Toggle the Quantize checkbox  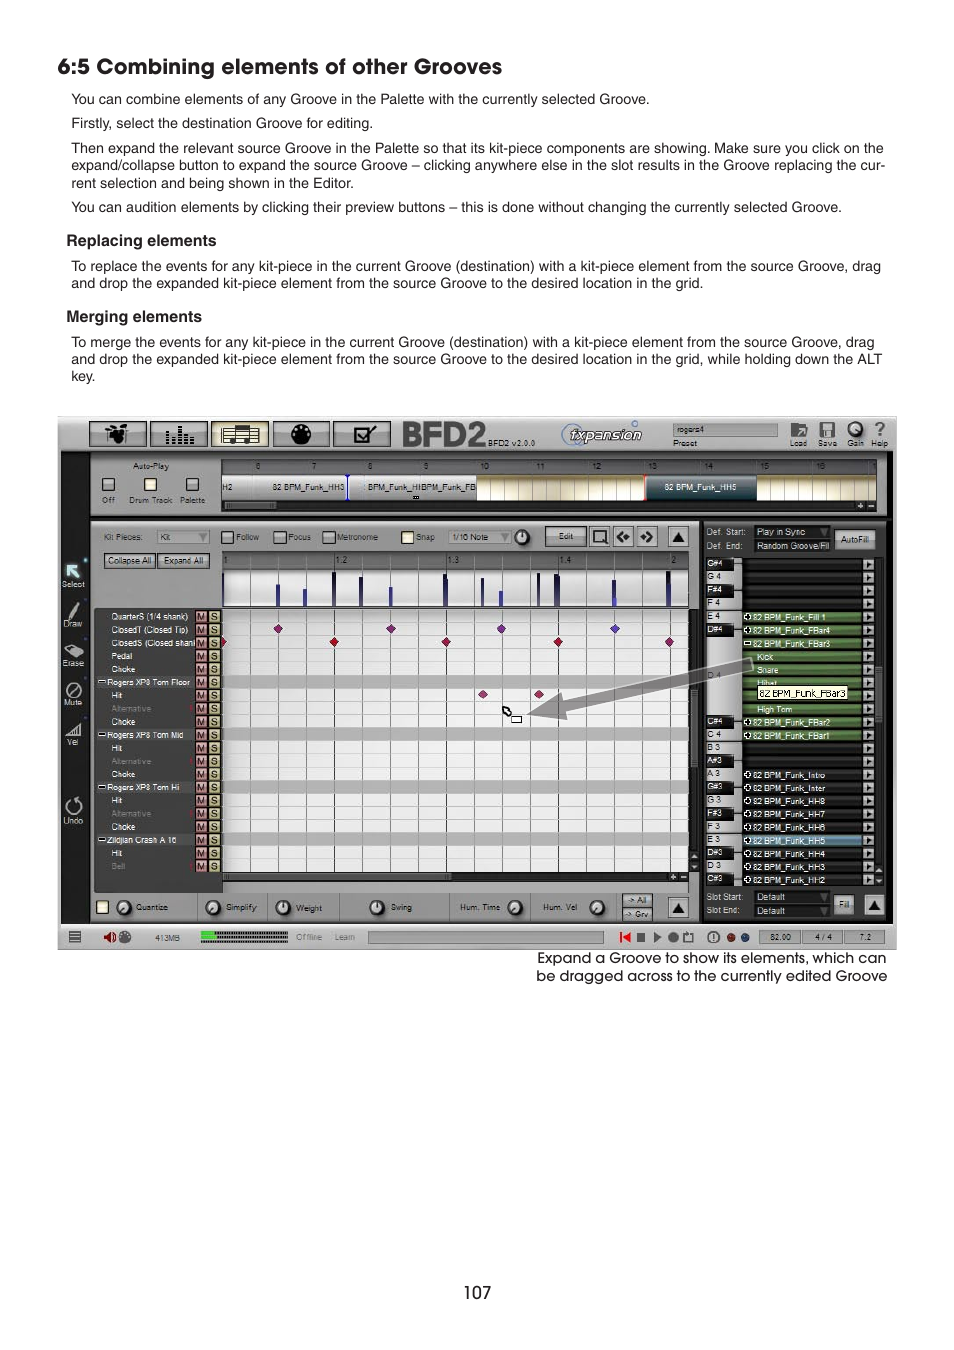click(102, 907)
